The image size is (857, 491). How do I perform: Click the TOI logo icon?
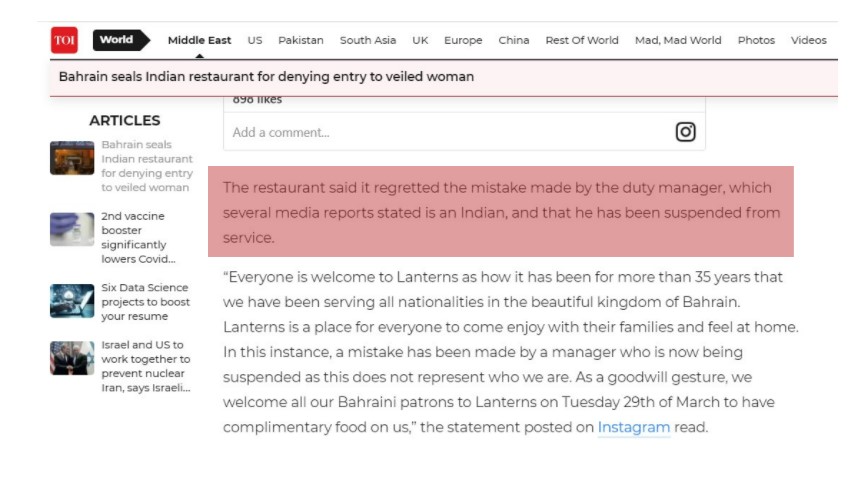64,40
